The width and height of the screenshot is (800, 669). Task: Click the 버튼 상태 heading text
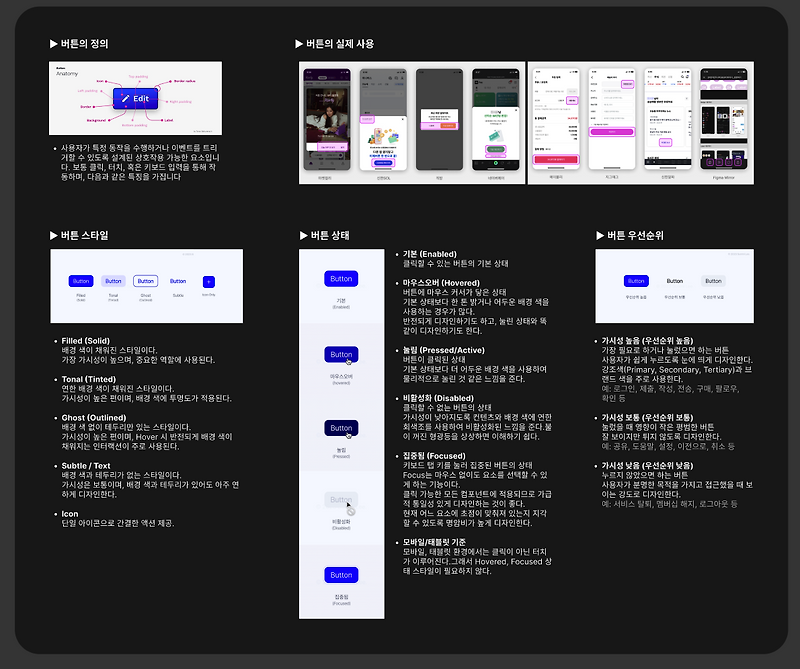(330, 235)
